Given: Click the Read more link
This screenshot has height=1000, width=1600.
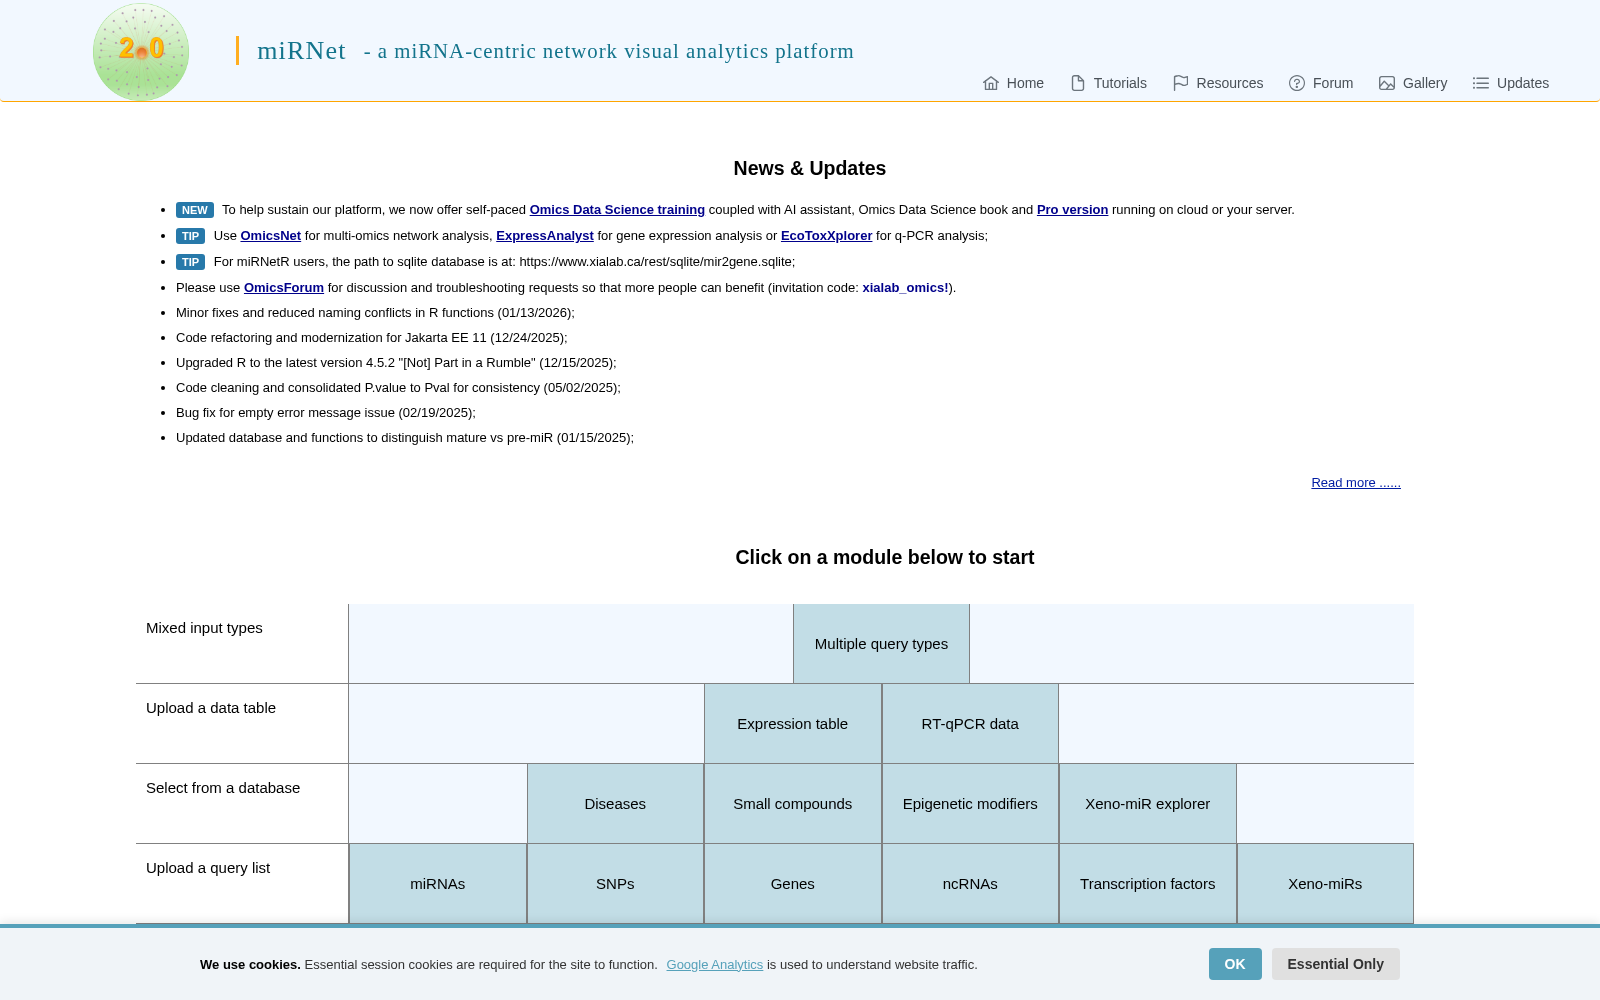Looking at the screenshot, I should coord(1356,483).
